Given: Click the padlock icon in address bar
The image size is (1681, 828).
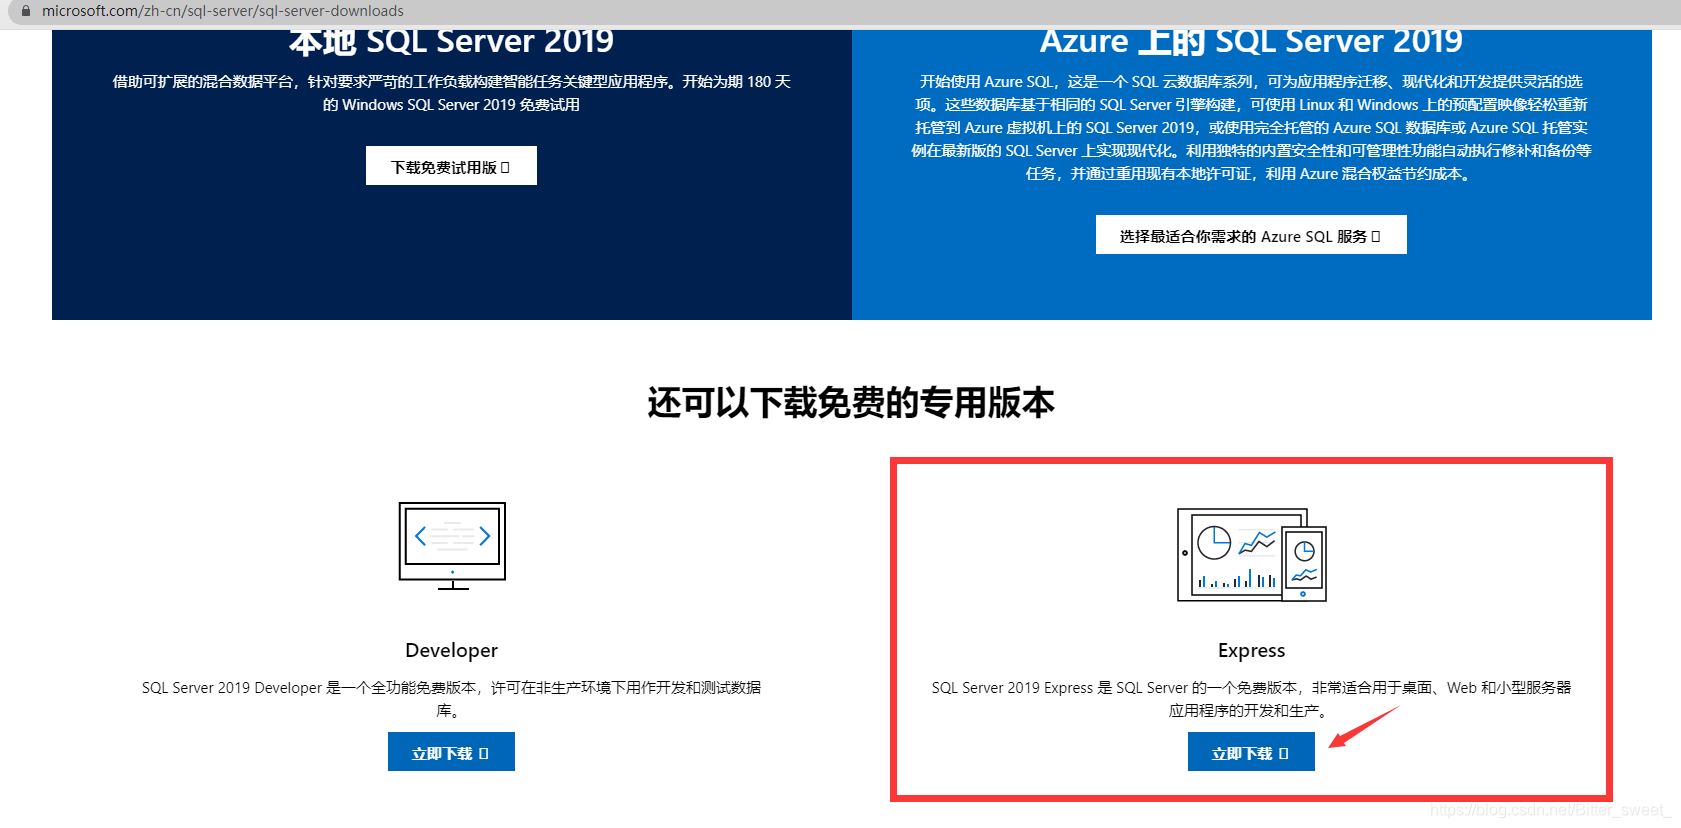Looking at the screenshot, I should [x=26, y=11].
